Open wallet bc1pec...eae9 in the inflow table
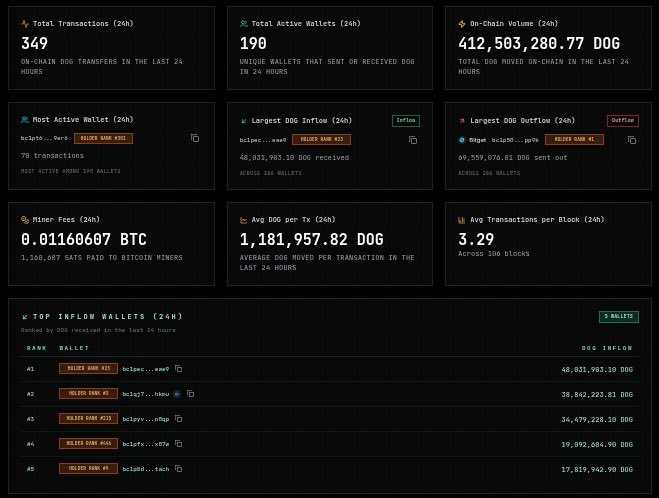Viewport: 659px width, 498px height. click(x=145, y=369)
